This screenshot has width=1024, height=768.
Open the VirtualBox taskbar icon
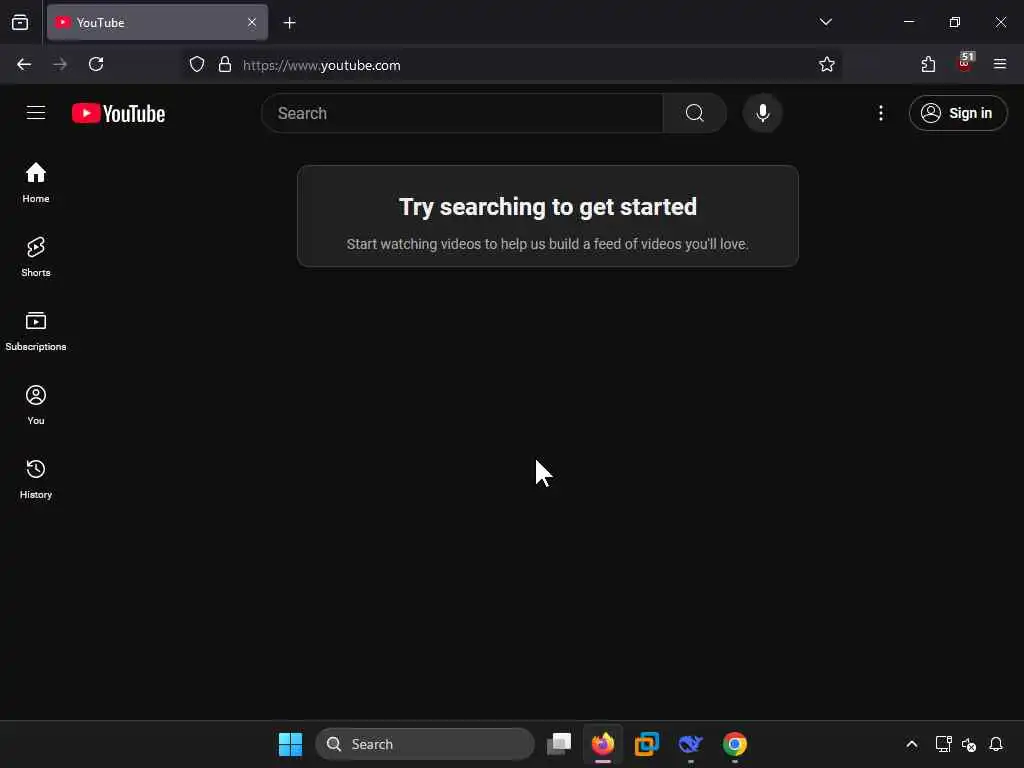pos(647,744)
